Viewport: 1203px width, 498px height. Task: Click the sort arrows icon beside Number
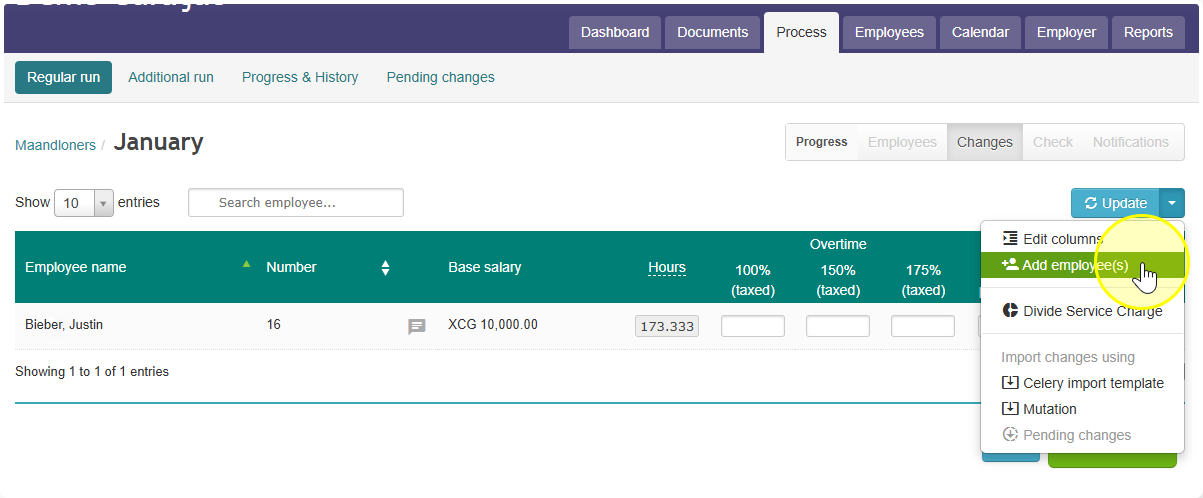click(385, 268)
